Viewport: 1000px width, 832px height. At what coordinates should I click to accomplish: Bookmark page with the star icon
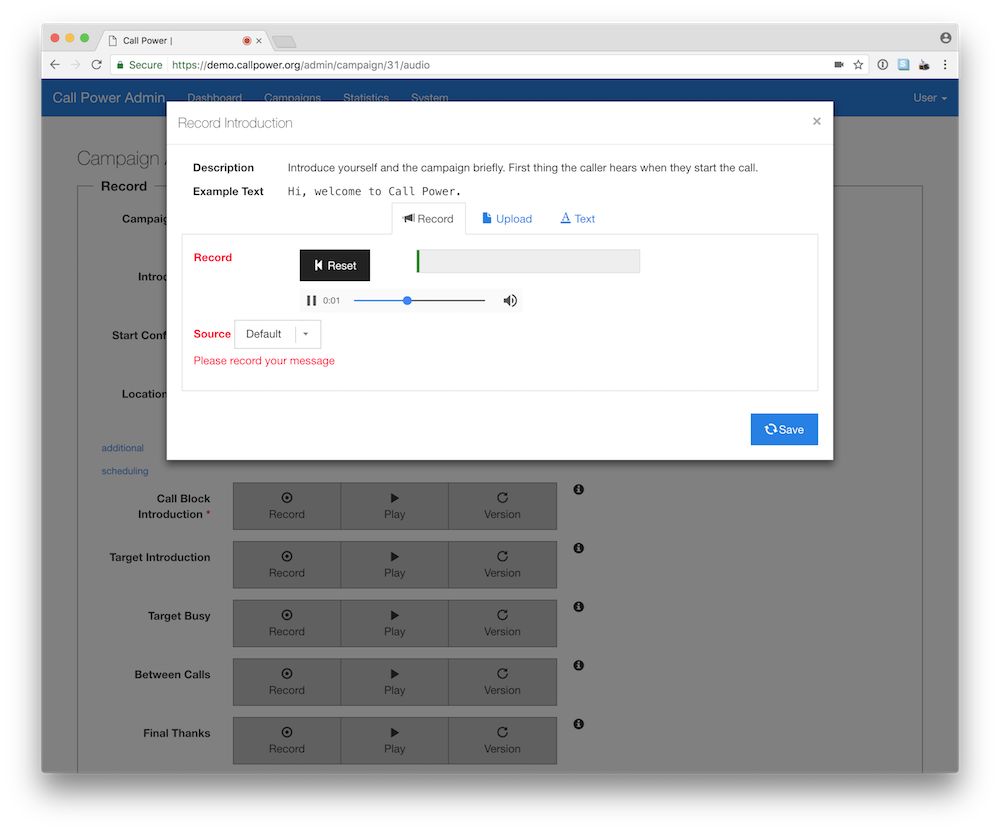coord(858,65)
